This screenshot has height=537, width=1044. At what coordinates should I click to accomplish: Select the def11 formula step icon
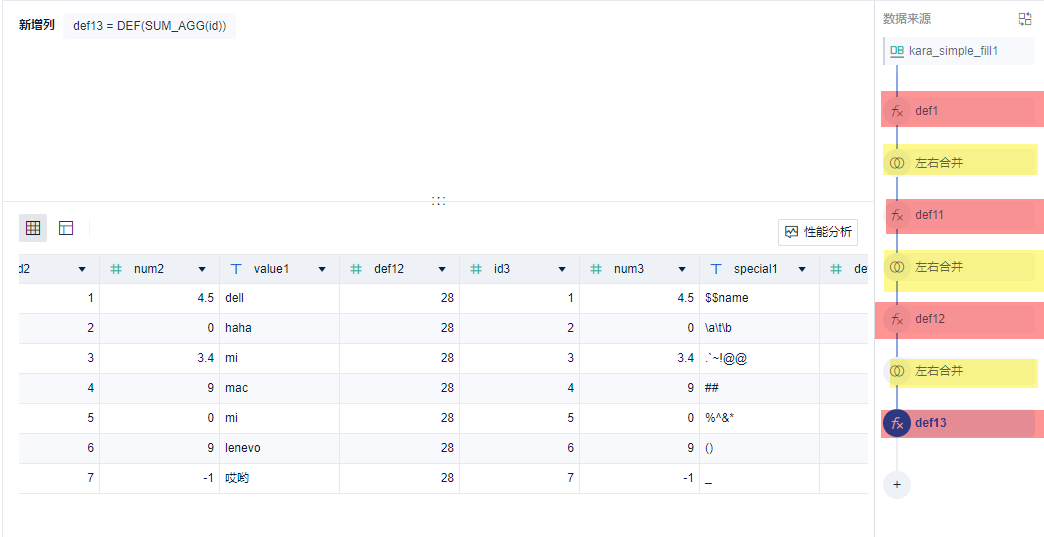click(897, 215)
